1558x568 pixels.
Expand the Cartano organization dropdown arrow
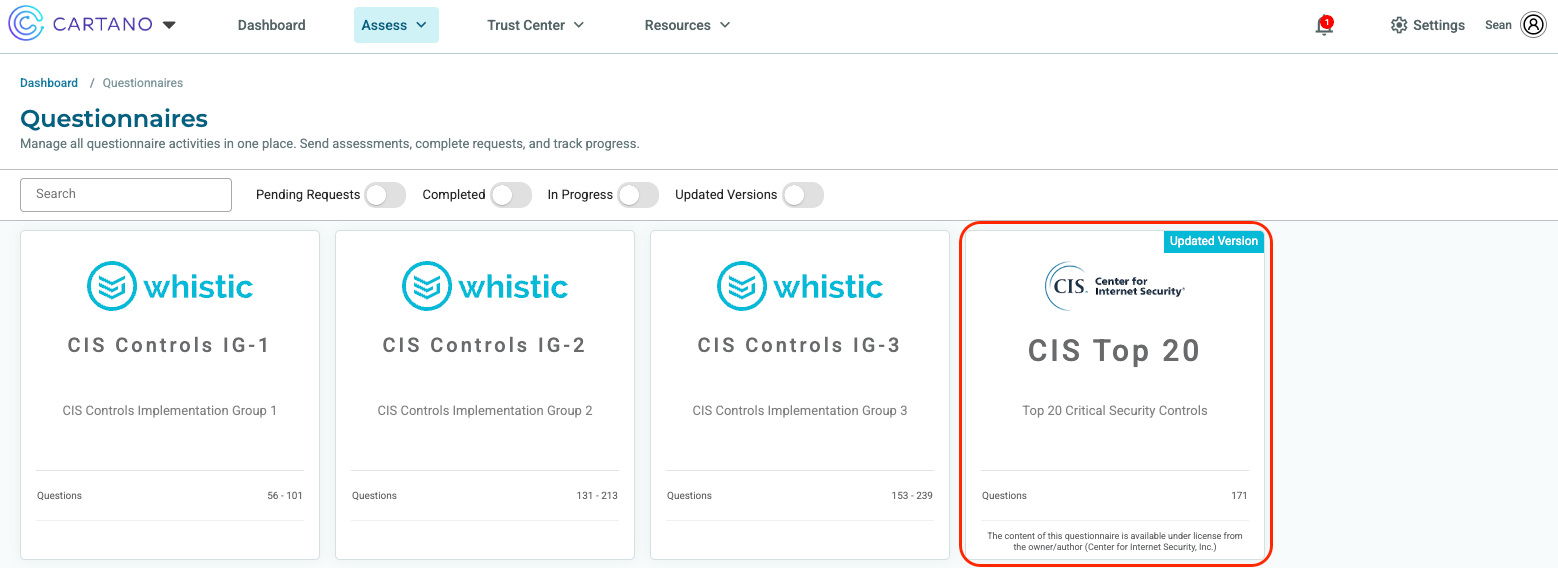169,26
